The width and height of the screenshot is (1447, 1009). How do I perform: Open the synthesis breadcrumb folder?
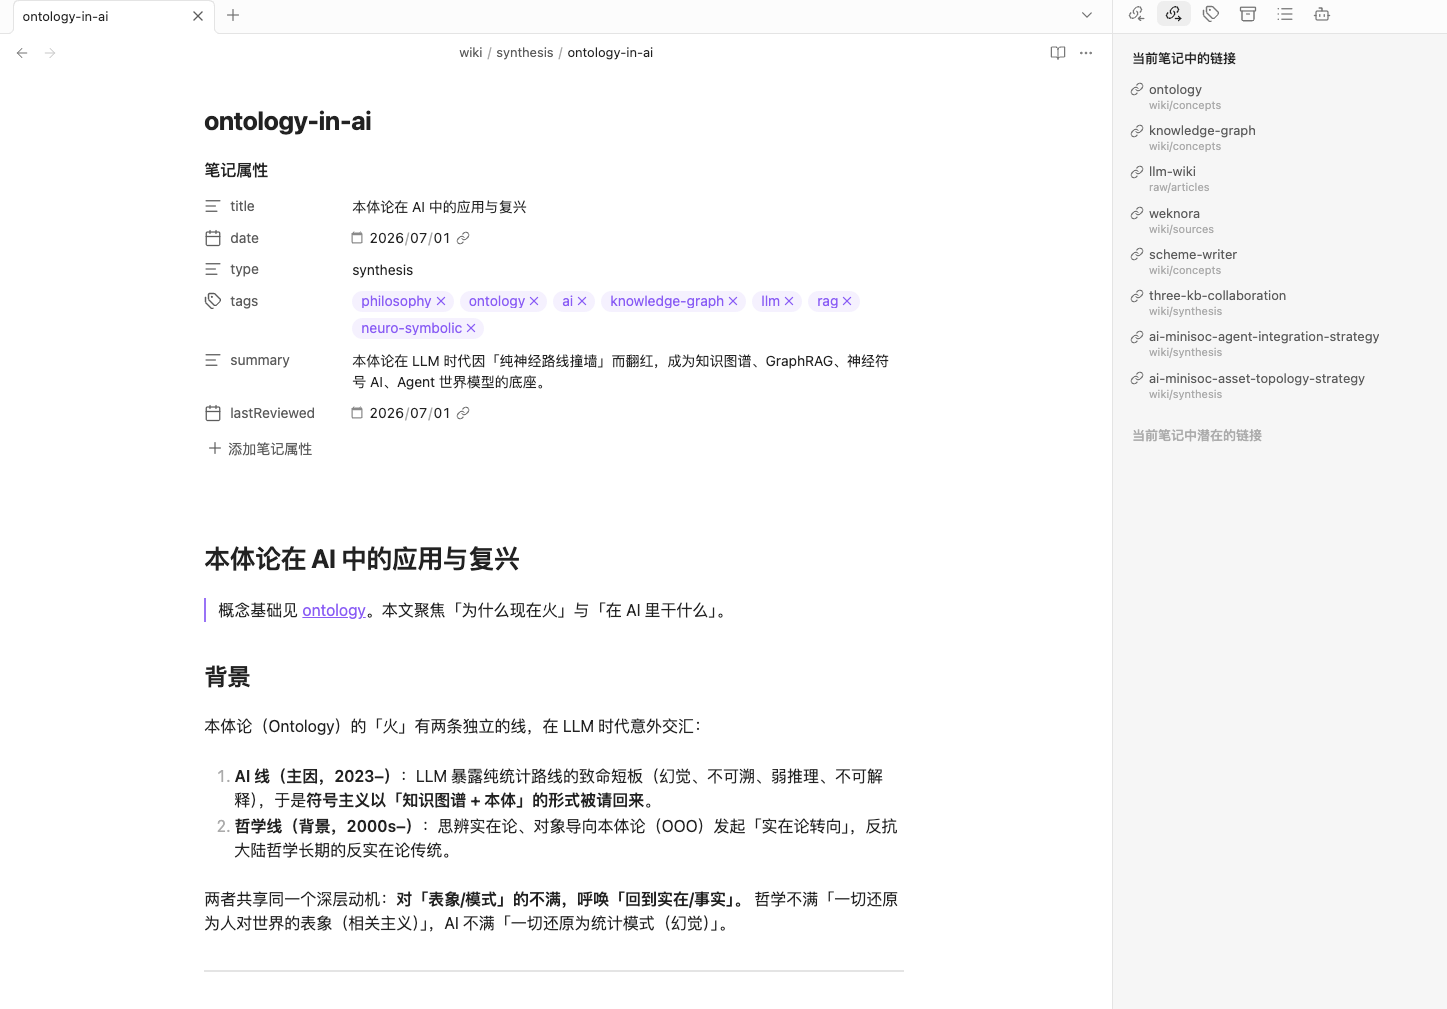pos(524,53)
